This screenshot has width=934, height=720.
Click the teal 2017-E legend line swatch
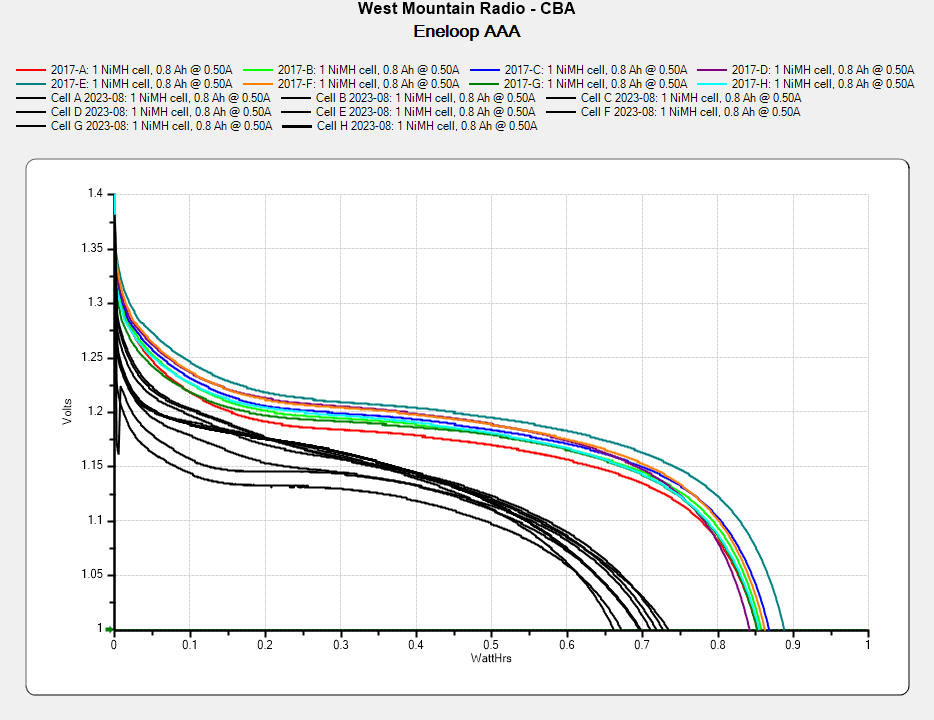tap(32, 84)
